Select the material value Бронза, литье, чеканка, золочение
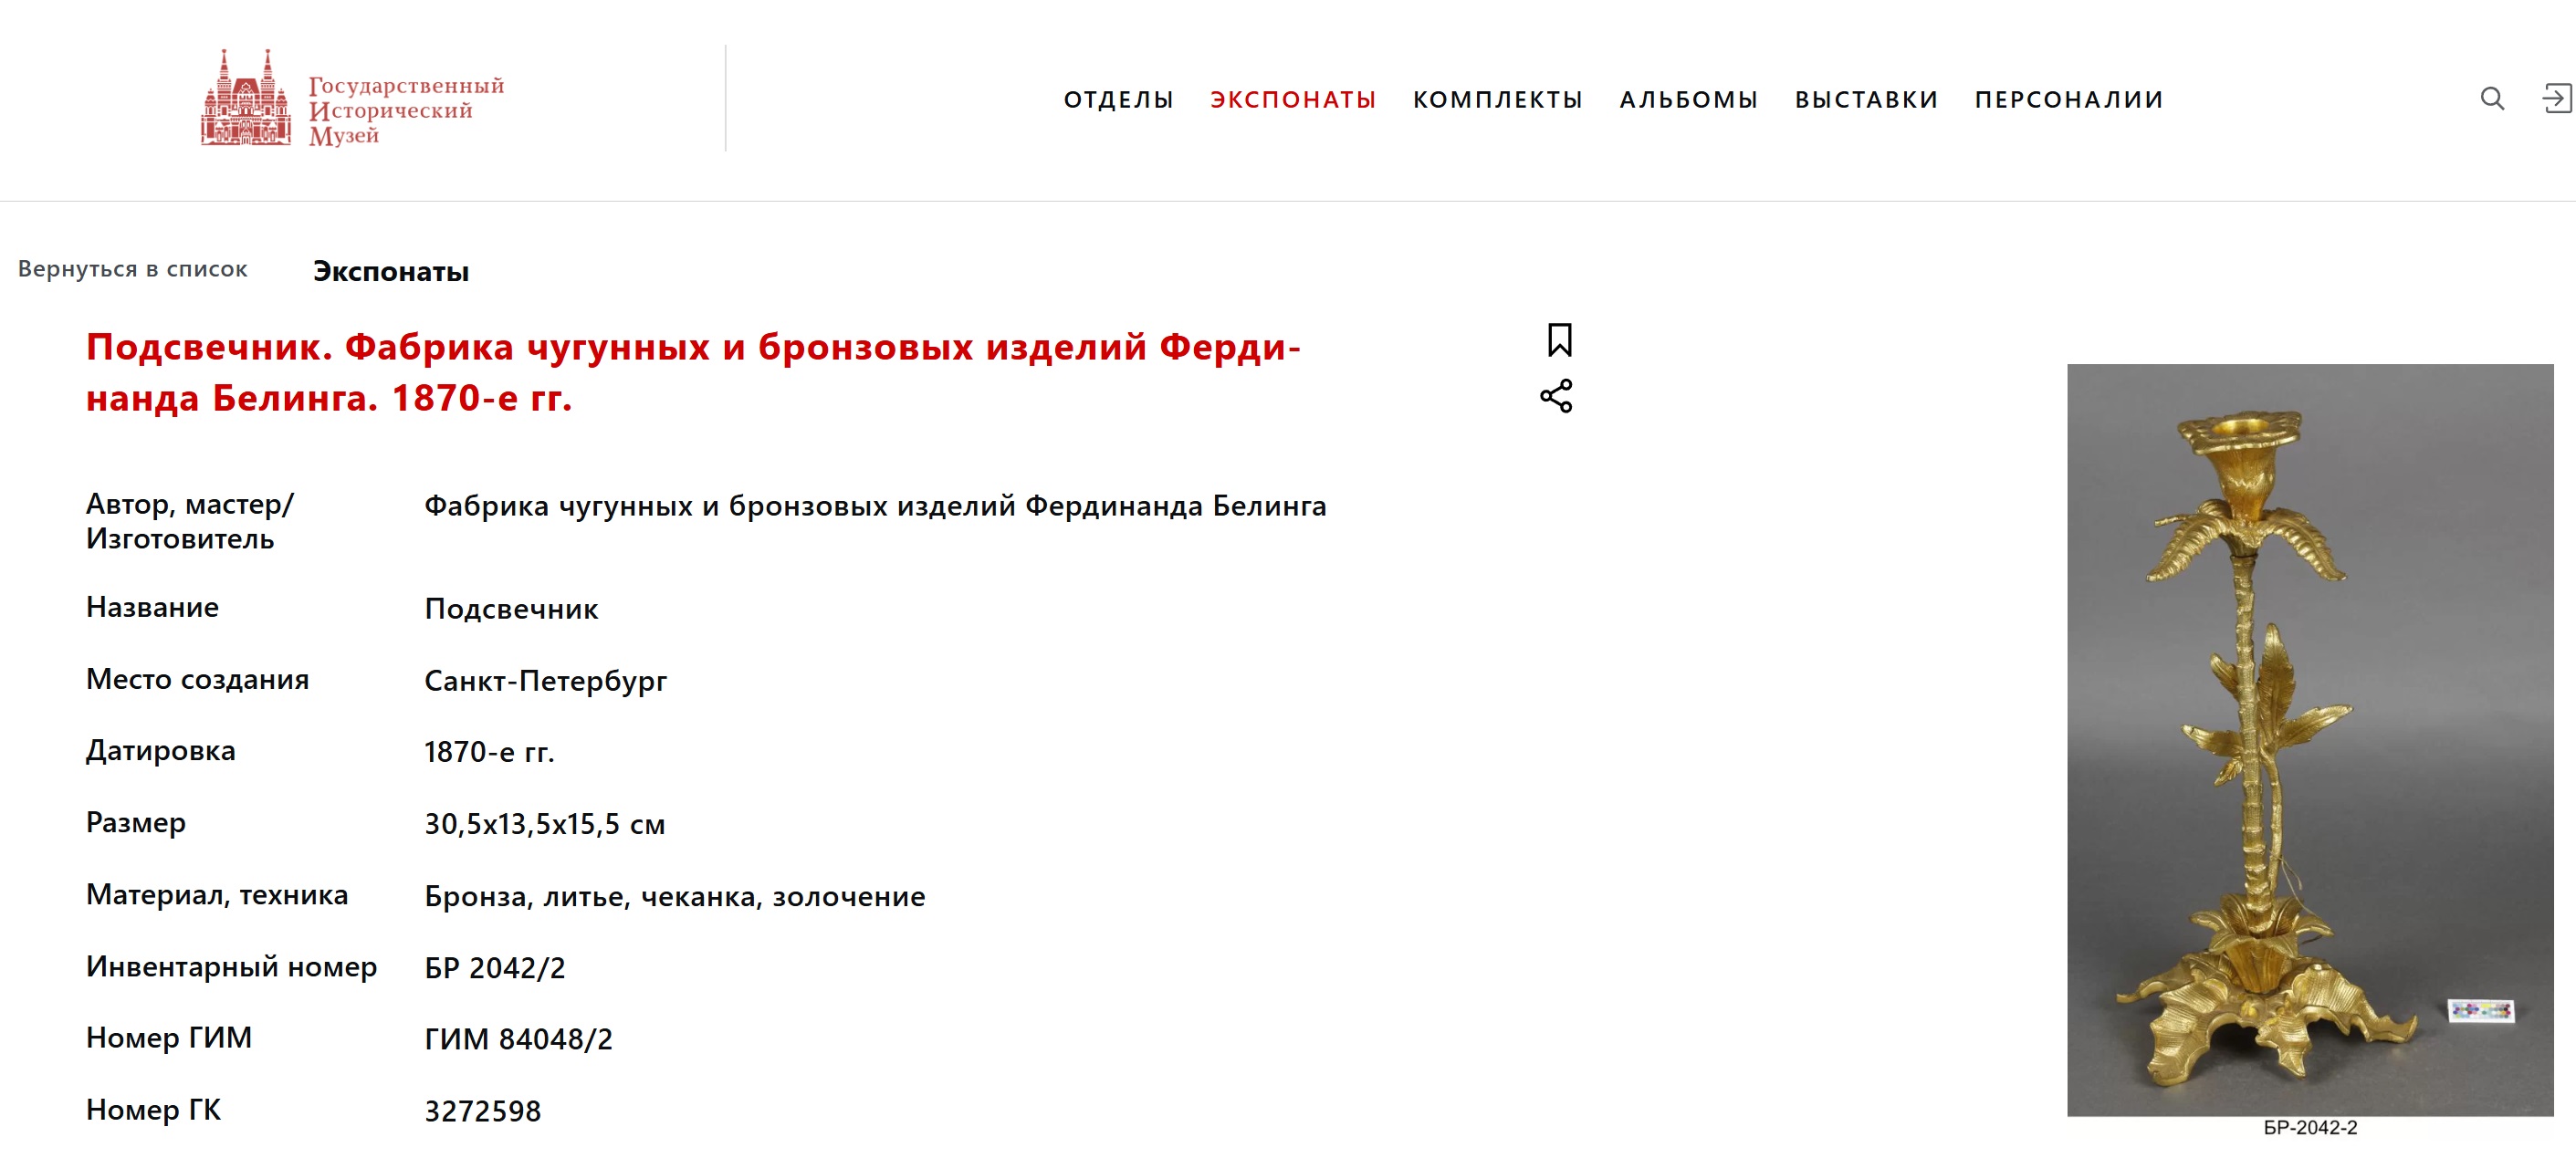2576x1158 pixels. (x=675, y=896)
